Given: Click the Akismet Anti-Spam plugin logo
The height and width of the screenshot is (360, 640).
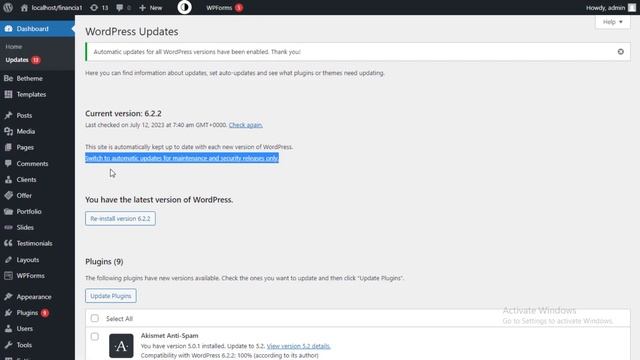Looking at the screenshot, I should pyautogui.click(x=121, y=346).
